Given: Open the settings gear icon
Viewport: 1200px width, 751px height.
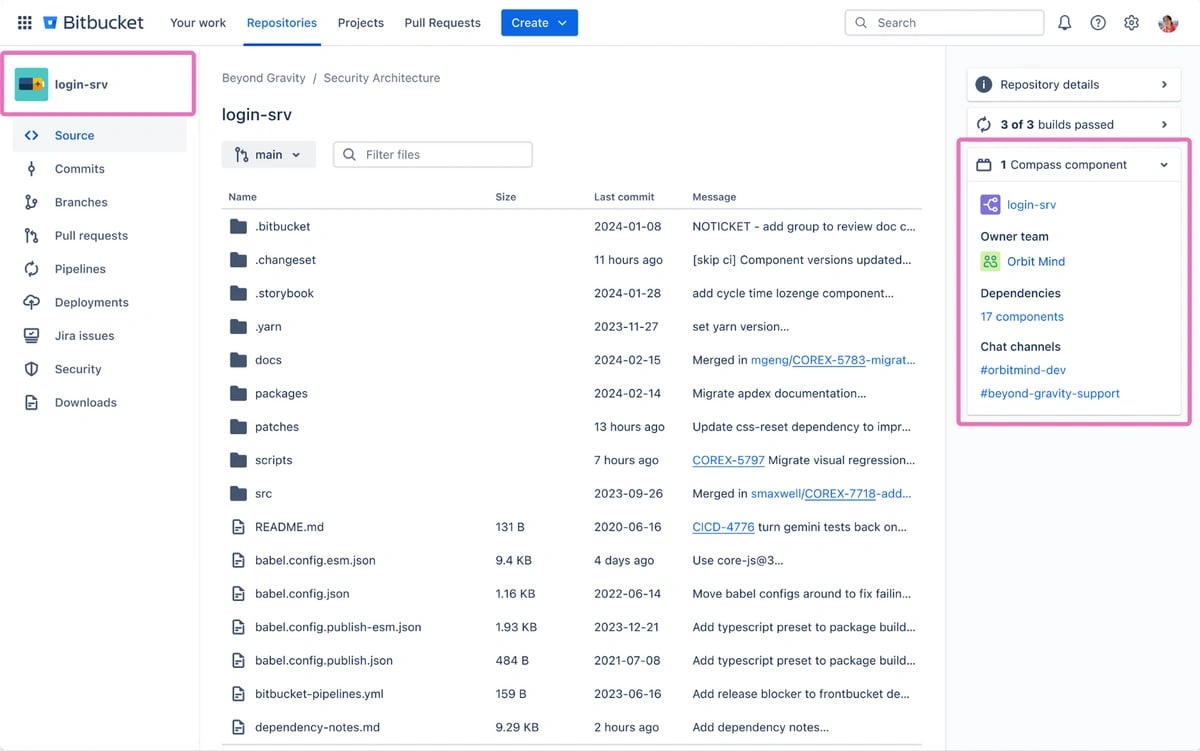Looking at the screenshot, I should [x=1131, y=23].
